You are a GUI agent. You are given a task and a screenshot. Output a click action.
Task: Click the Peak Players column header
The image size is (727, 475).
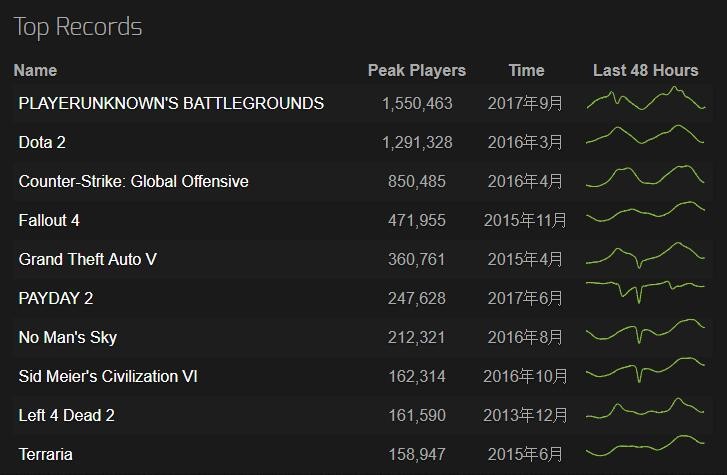[416, 71]
